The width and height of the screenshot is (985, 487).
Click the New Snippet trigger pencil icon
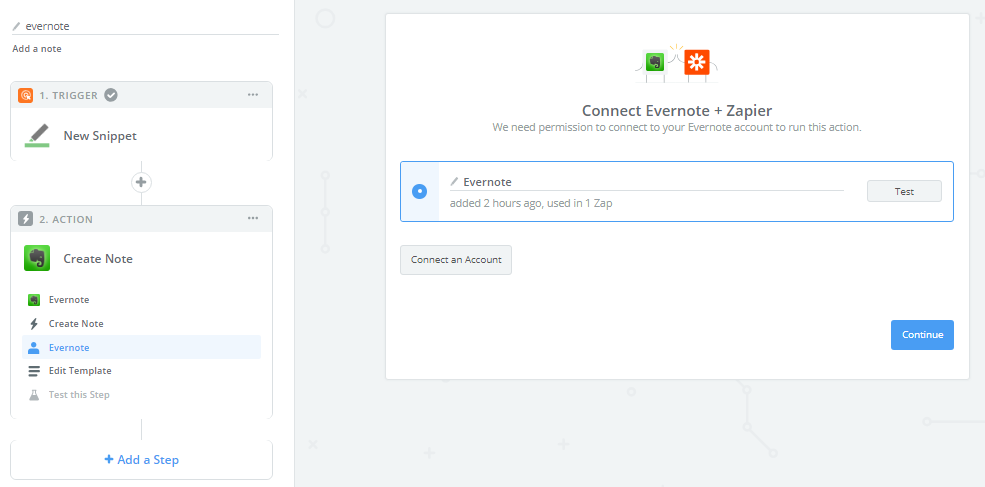point(37,135)
